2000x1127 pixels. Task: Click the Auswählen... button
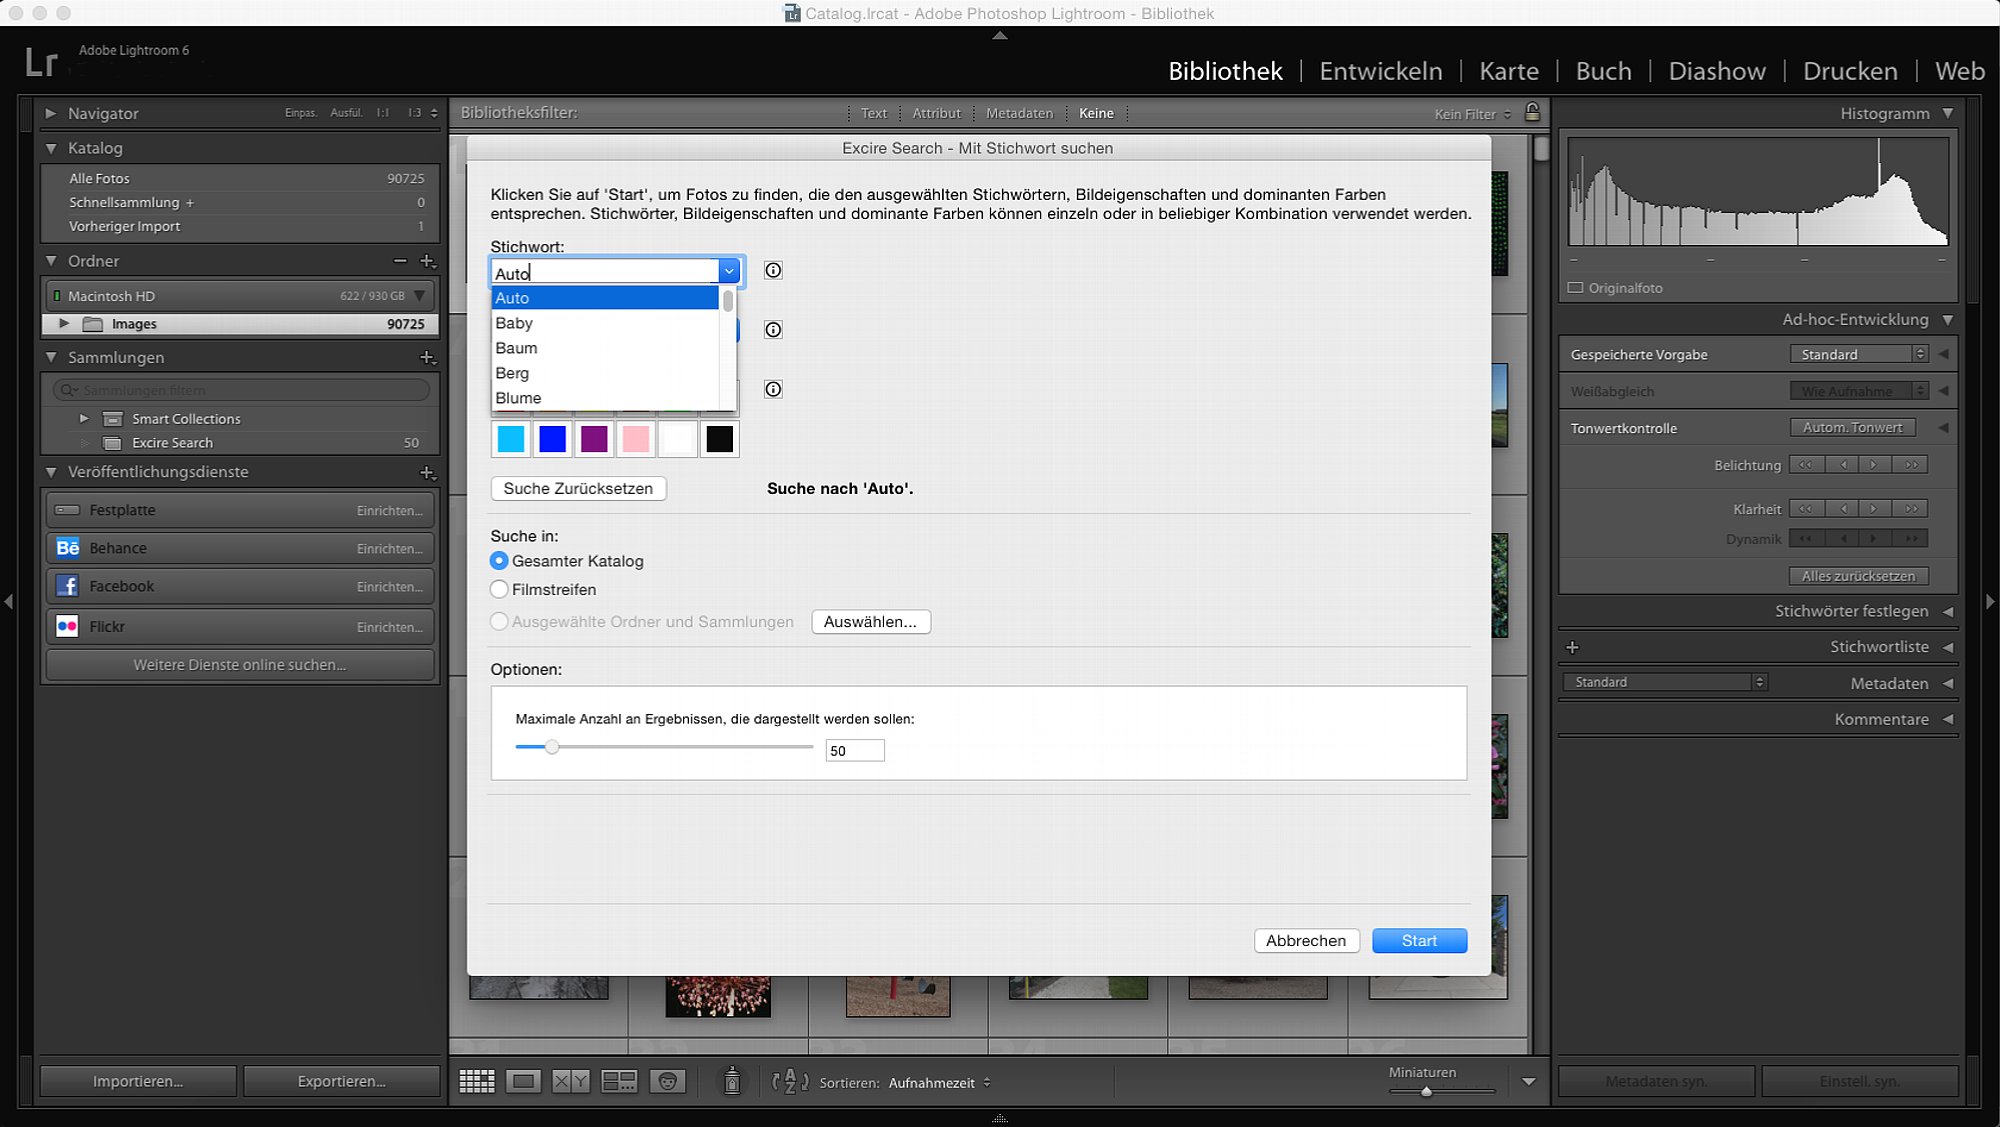point(870,622)
